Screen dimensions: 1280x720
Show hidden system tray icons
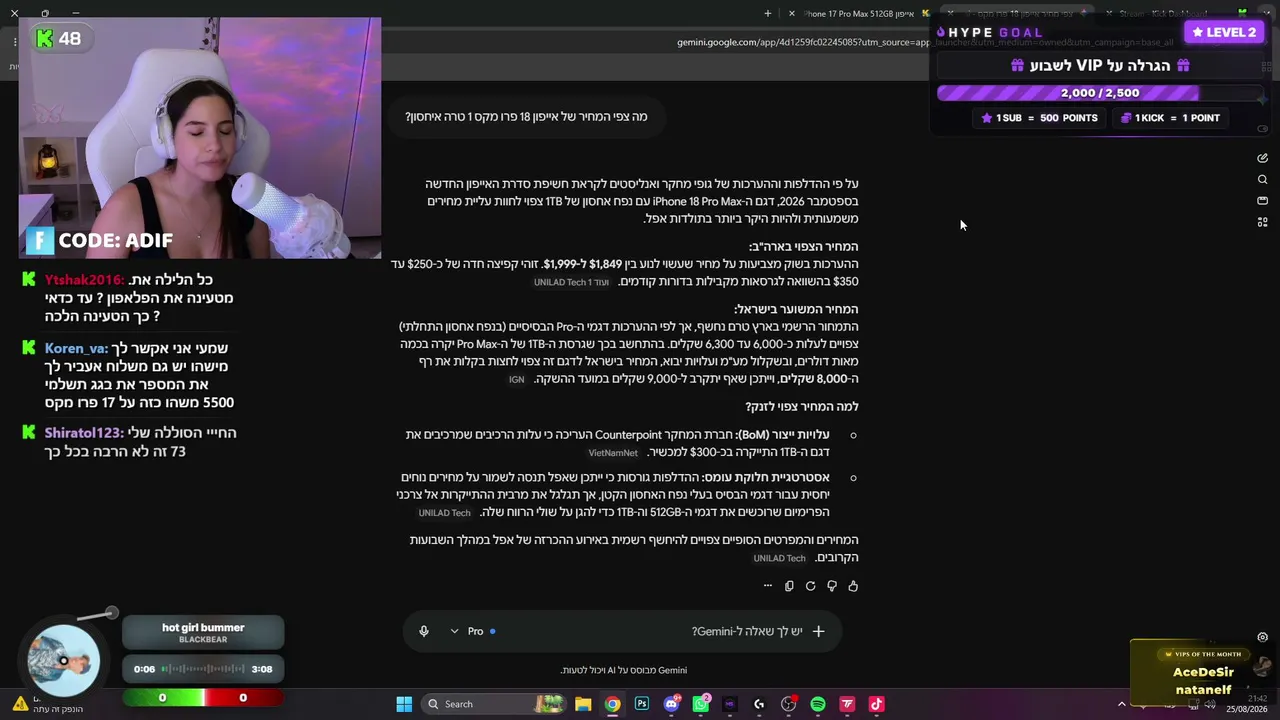point(1121,704)
